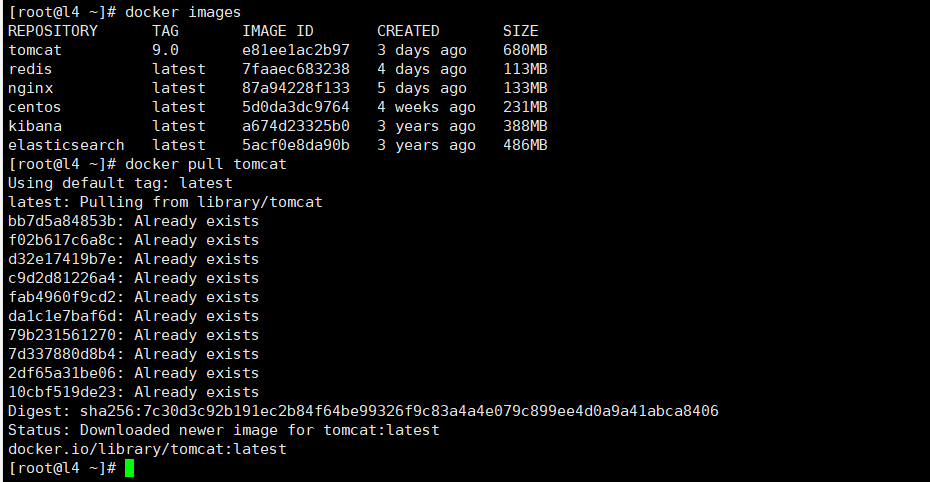Click the 113MB size value
Image resolution: width=930 pixels, height=482 pixels.
(x=525, y=69)
